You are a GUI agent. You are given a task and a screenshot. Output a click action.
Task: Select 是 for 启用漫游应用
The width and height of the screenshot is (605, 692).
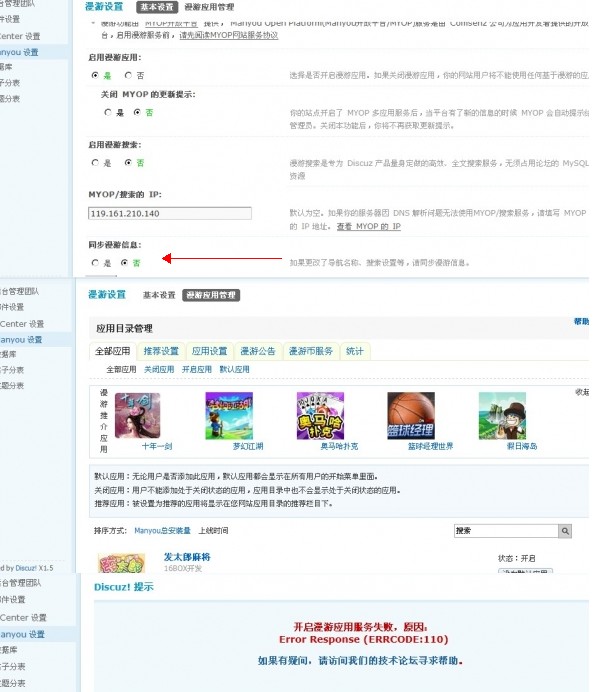95,75
